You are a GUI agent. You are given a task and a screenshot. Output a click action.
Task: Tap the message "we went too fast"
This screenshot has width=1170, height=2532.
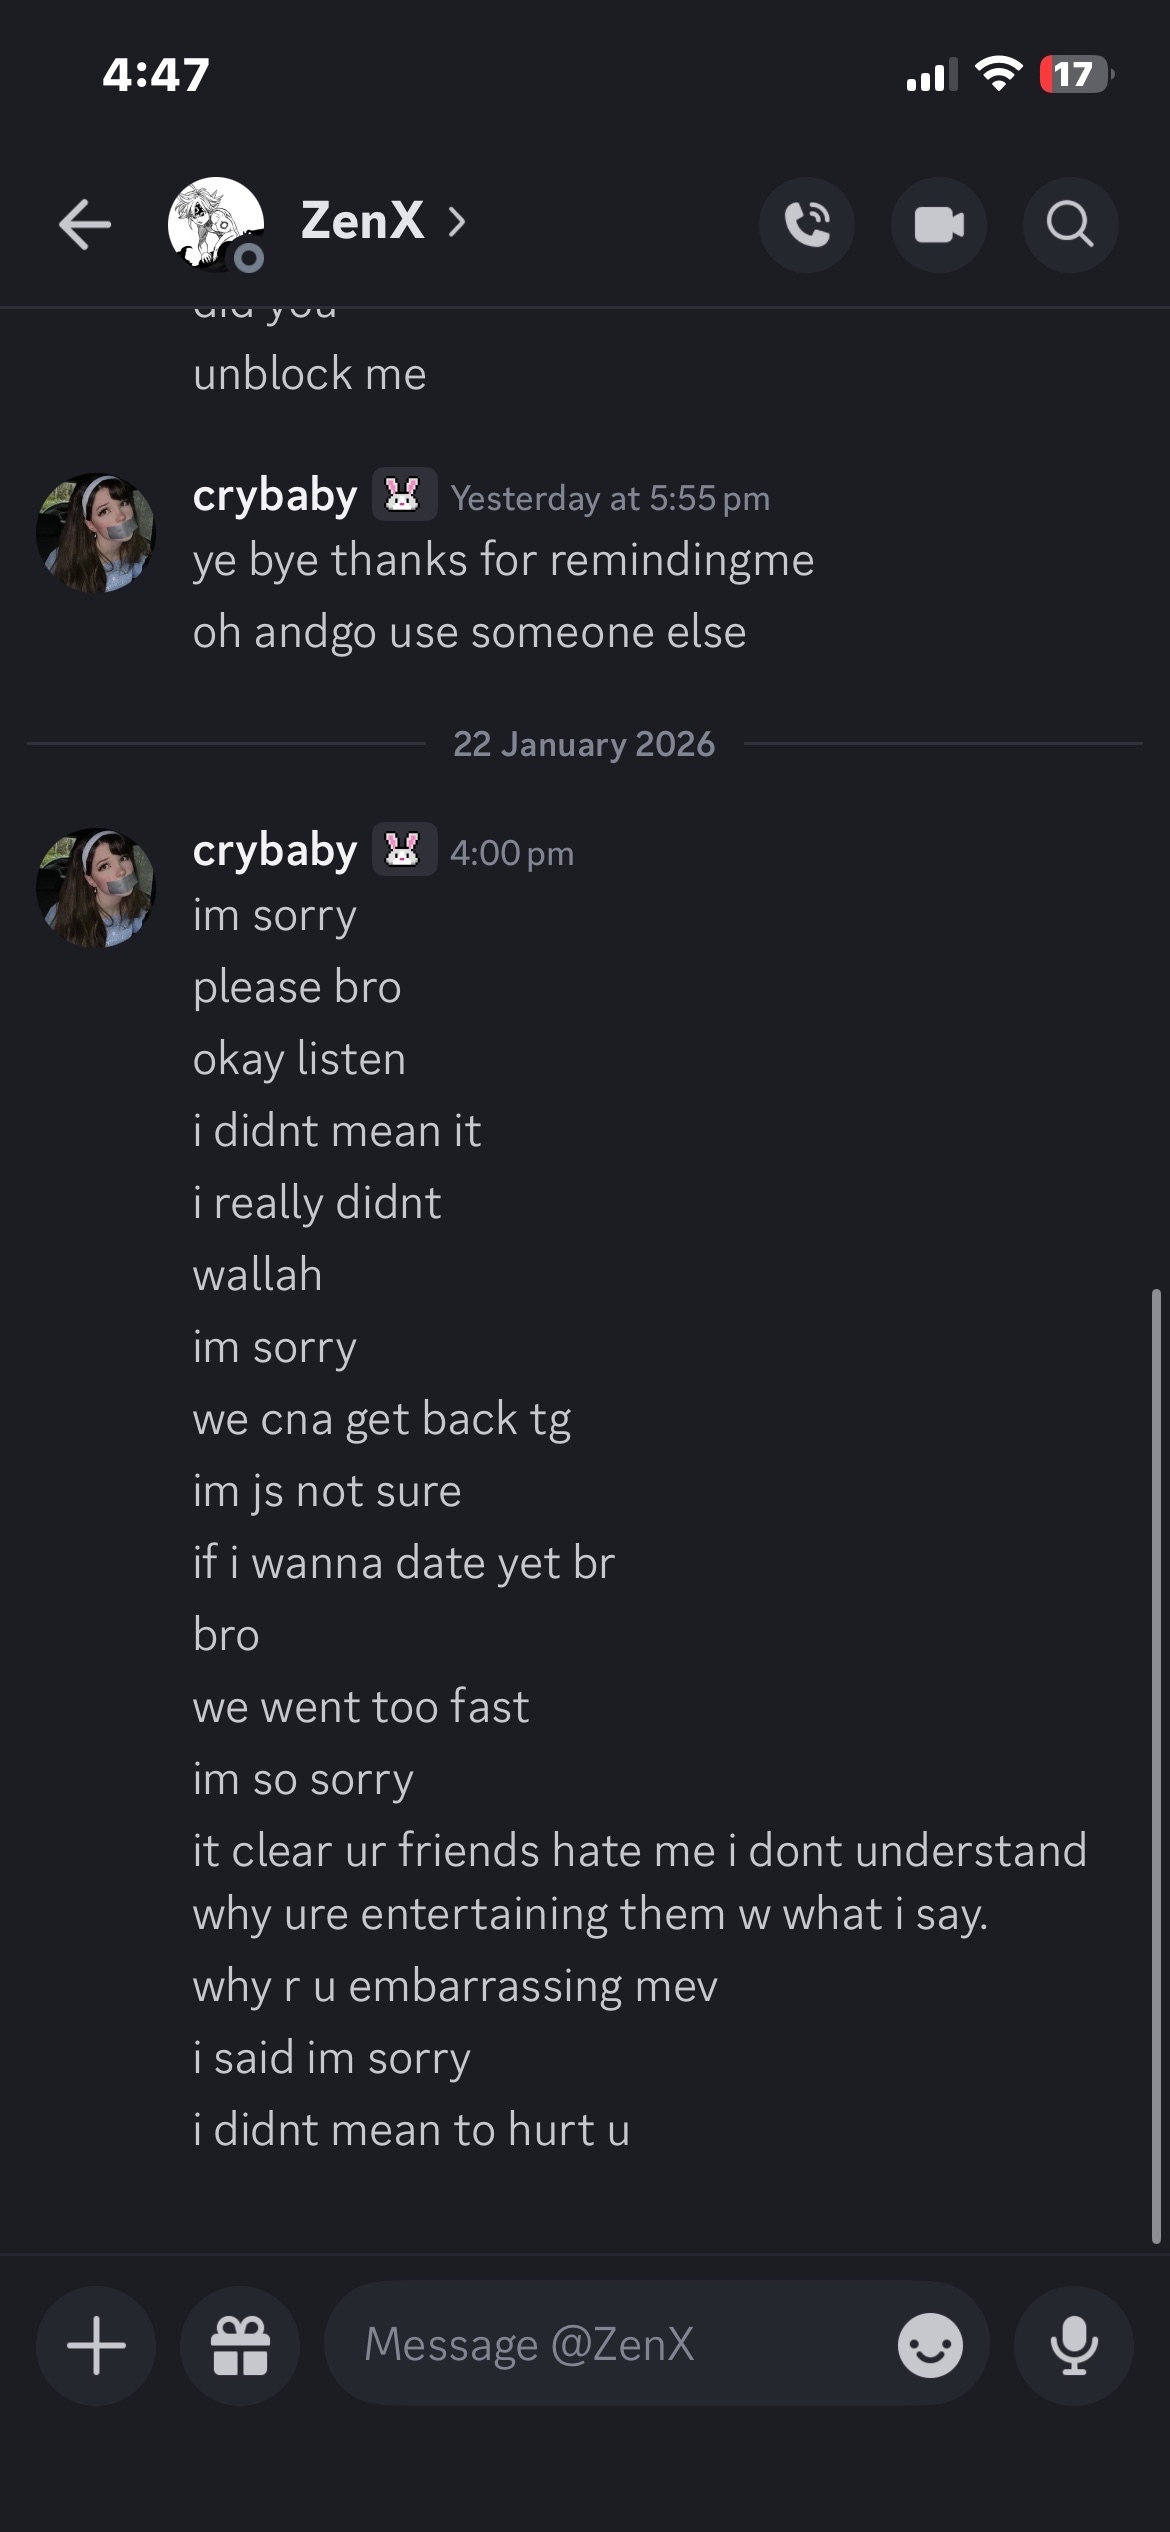point(361,1707)
